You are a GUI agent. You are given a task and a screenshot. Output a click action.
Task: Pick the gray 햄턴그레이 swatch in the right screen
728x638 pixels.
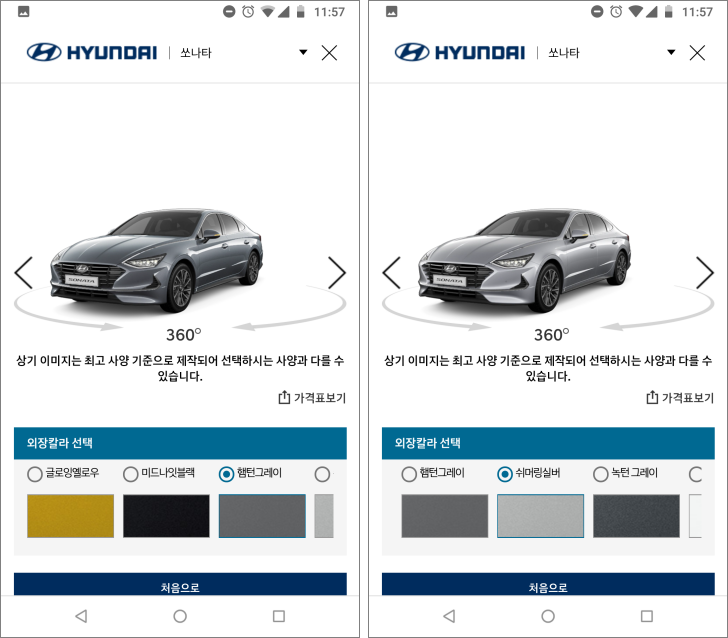click(445, 516)
